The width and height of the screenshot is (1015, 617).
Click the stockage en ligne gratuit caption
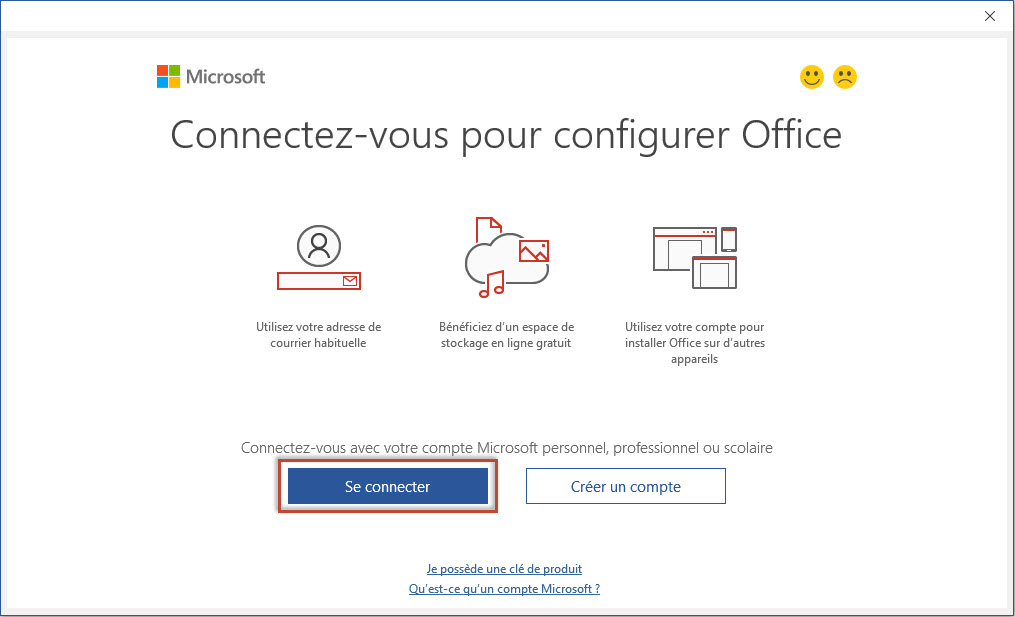coord(506,343)
